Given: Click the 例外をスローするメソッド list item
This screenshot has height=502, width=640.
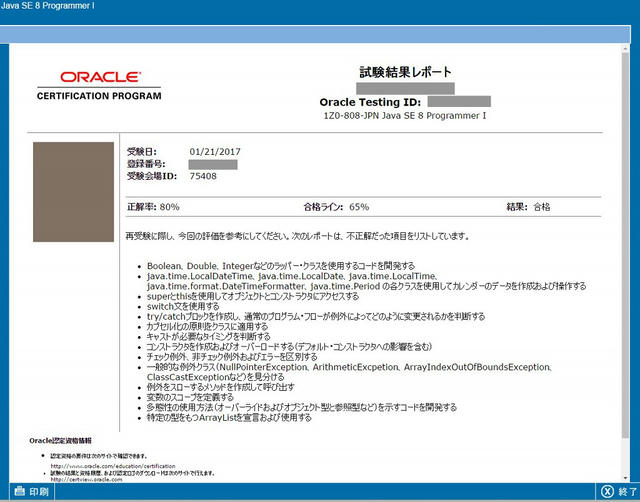Looking at the screenshot, I should tap(220, 387).
